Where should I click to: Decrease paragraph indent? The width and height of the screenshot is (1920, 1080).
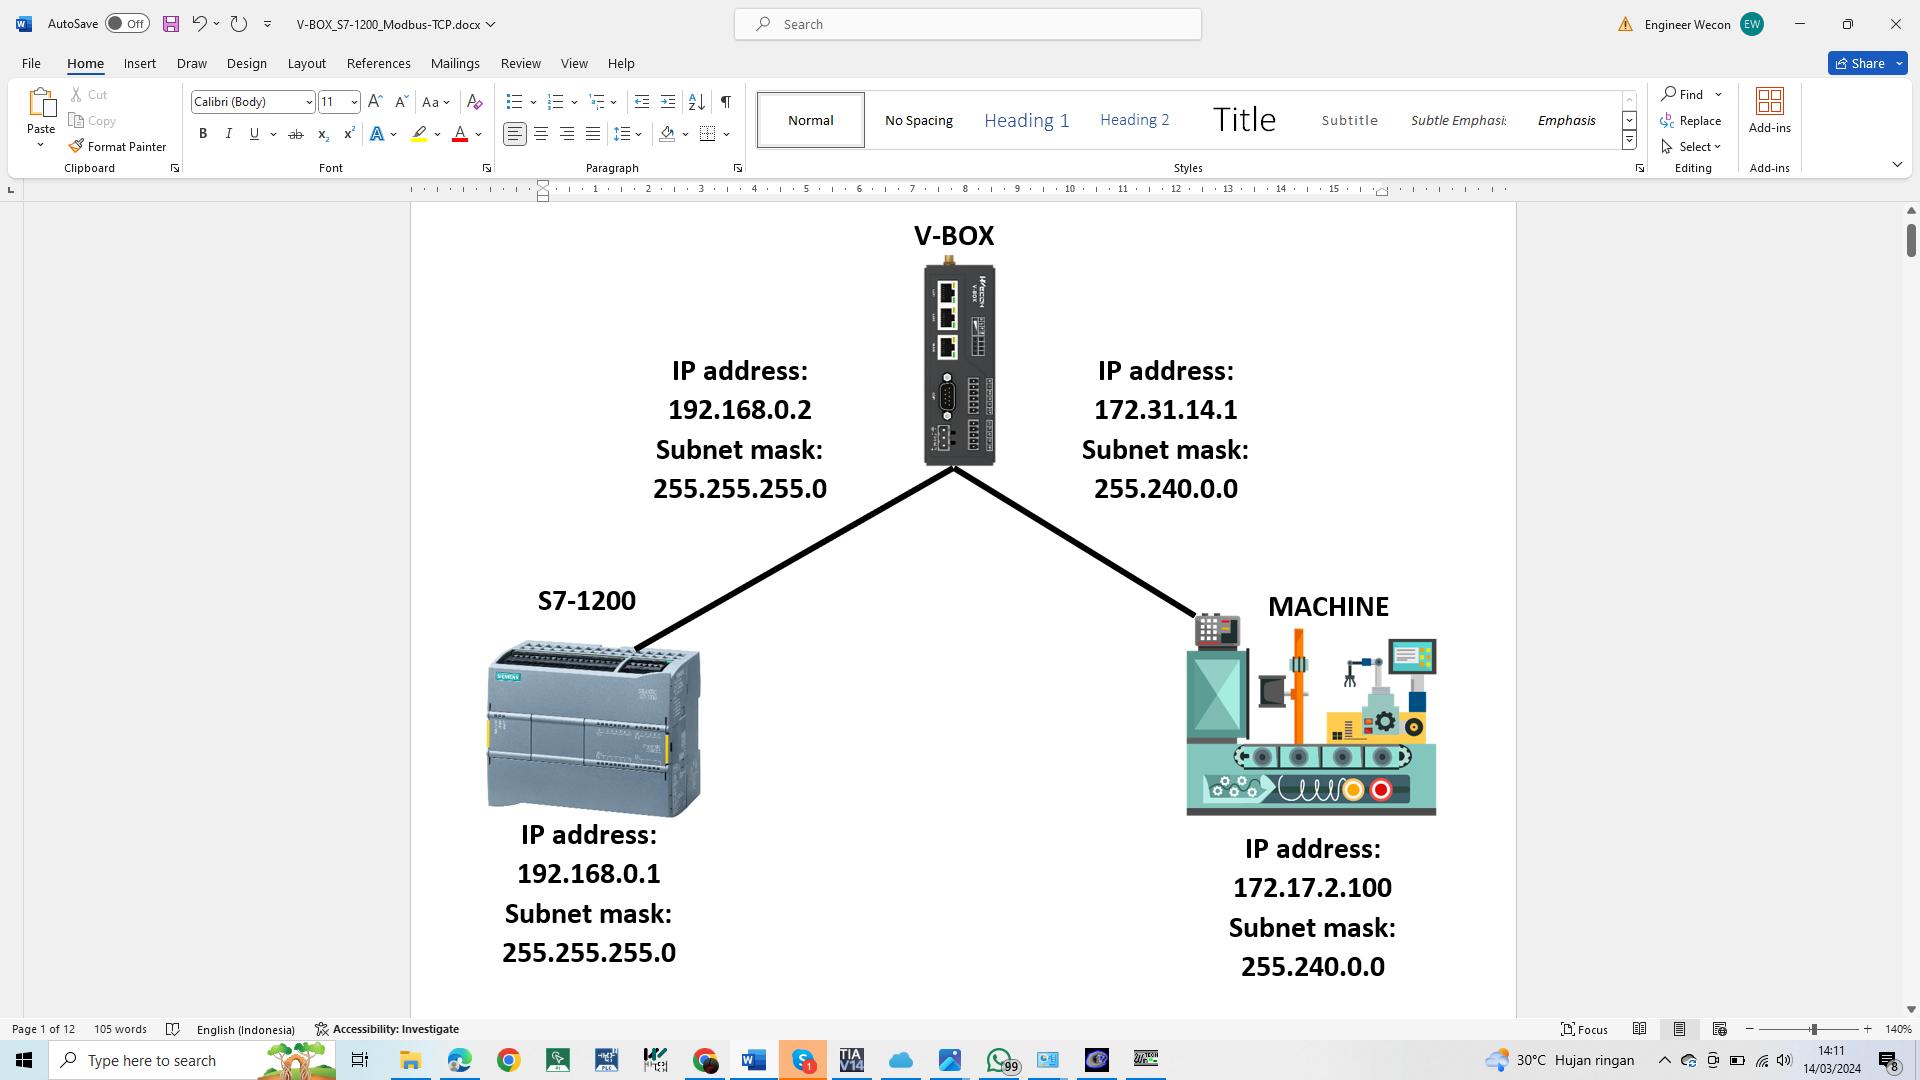click(x=642, y=102)
